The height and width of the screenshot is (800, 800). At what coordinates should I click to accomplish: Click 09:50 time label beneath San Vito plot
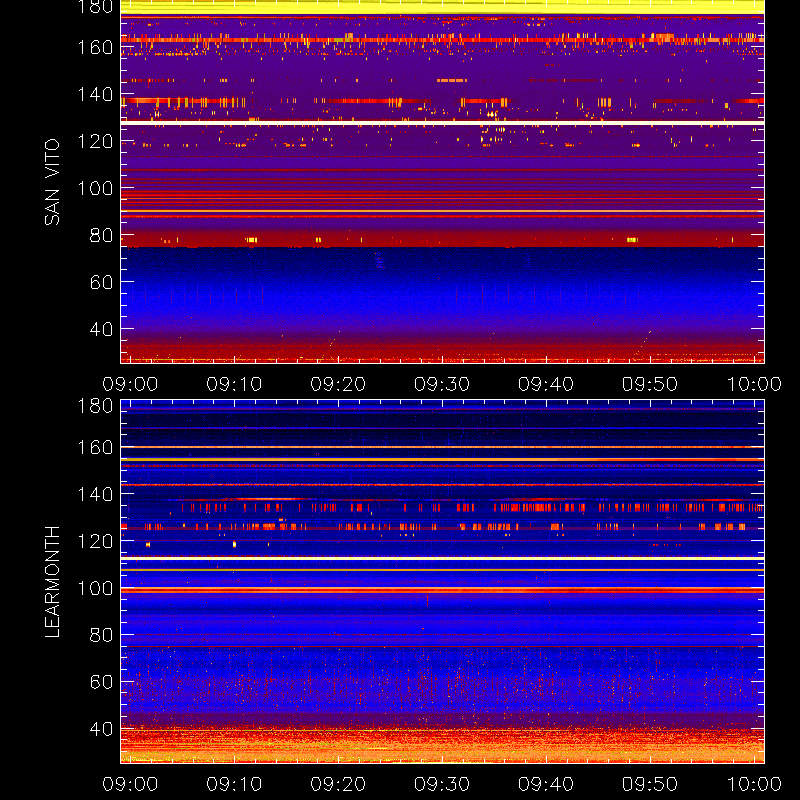650,384
